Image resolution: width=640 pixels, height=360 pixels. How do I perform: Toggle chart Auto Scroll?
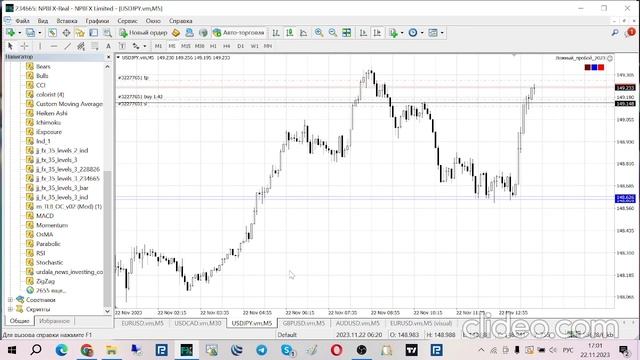(x=363, y=33)
